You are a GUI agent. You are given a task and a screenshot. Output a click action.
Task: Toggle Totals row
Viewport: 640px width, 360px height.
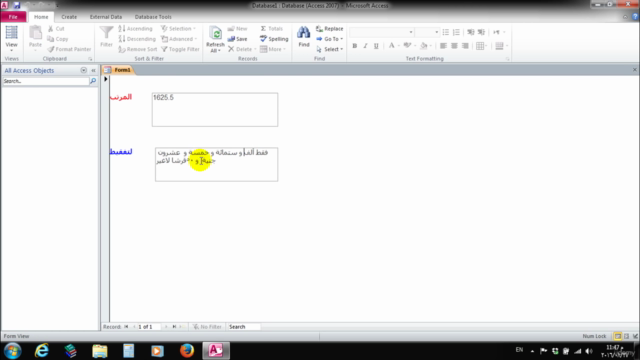point(271,29)
